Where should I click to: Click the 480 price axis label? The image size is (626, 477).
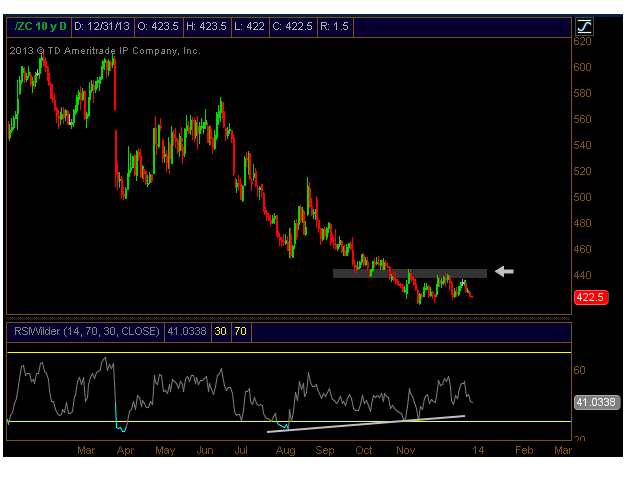click(582, 223)
